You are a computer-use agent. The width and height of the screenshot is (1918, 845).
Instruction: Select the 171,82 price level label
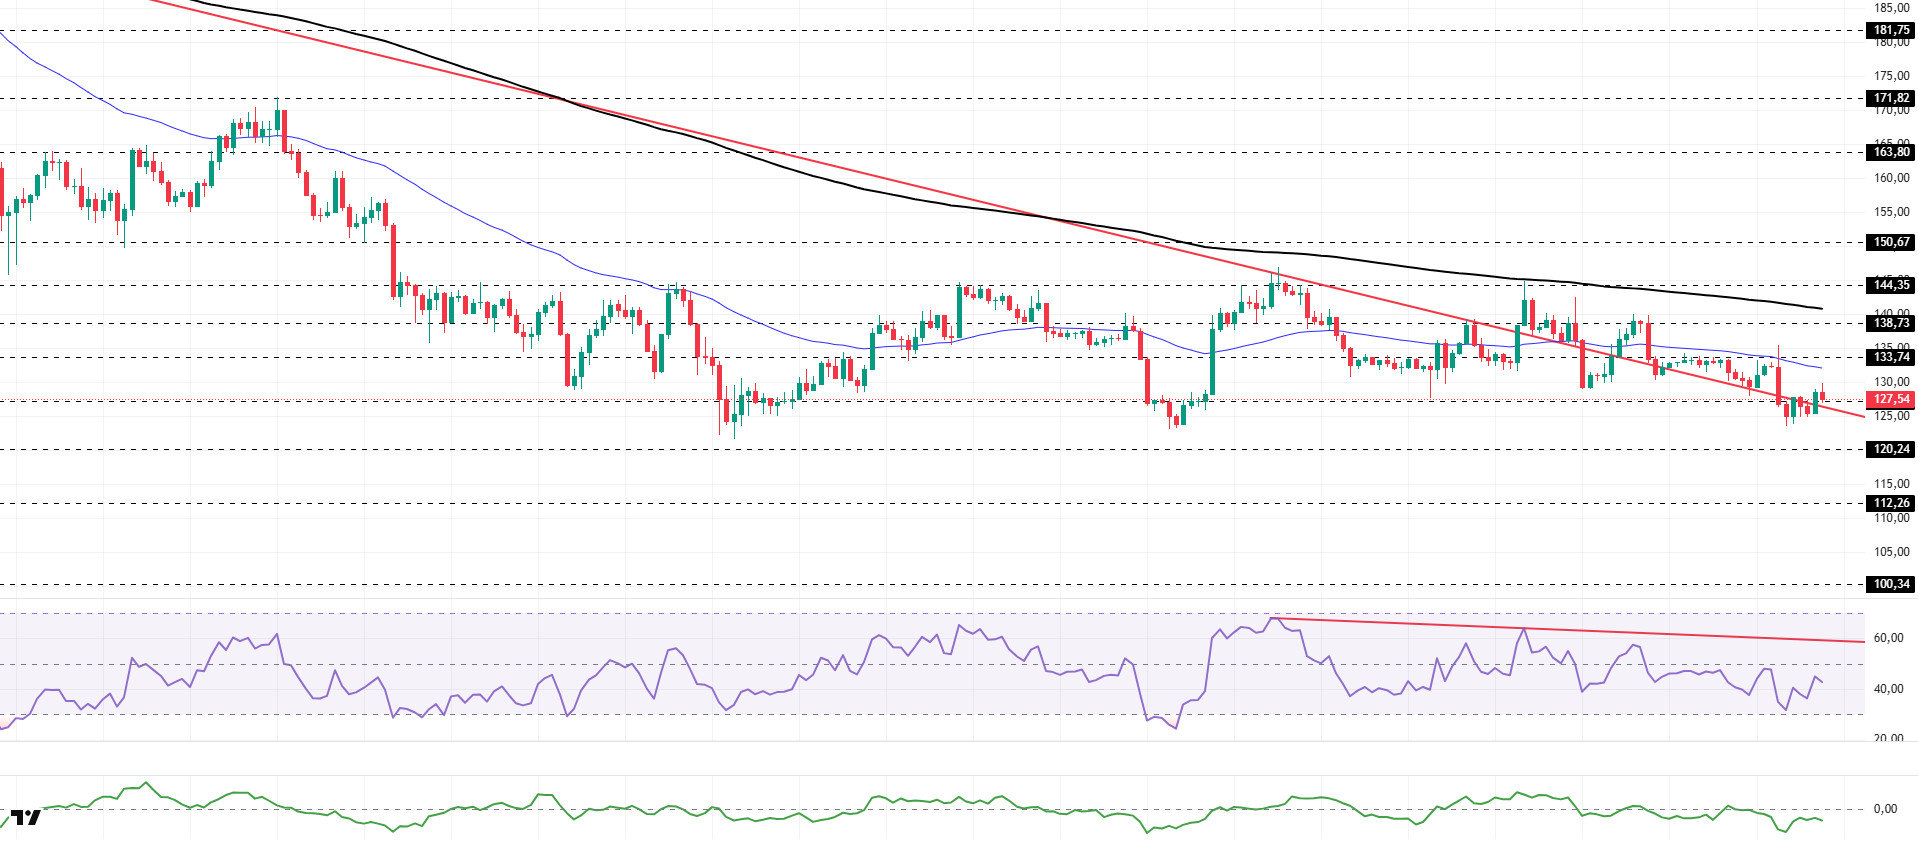click(x=1890, y=98)
